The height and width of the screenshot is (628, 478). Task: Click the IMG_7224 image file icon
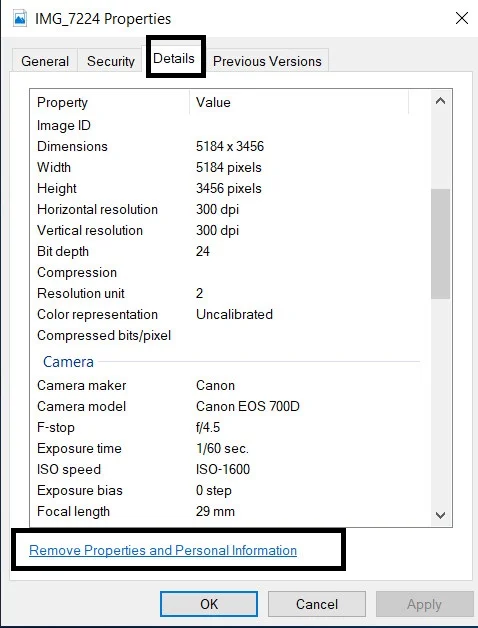20,18
